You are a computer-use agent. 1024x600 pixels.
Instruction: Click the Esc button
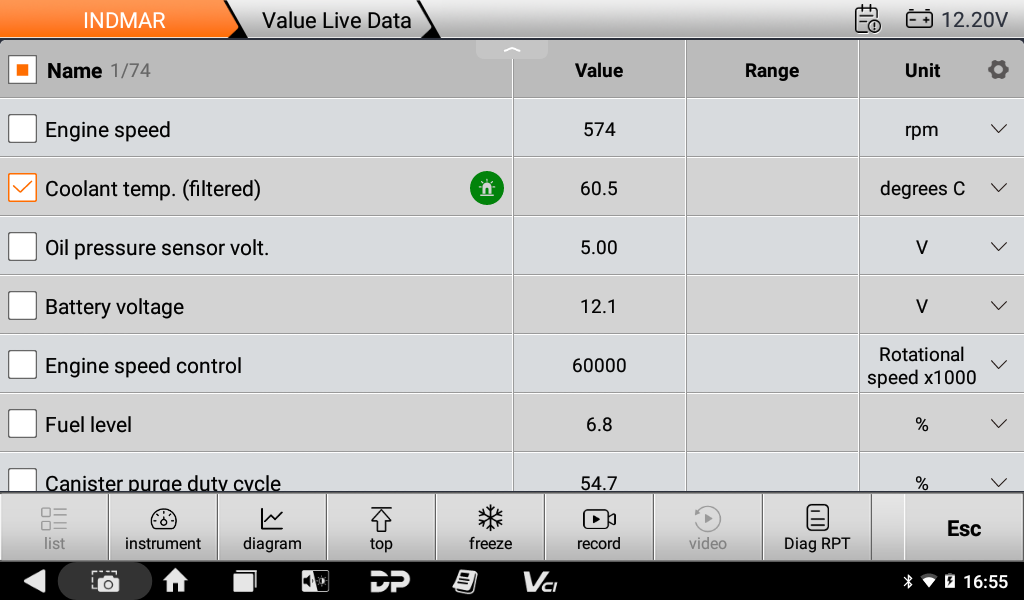964,528
